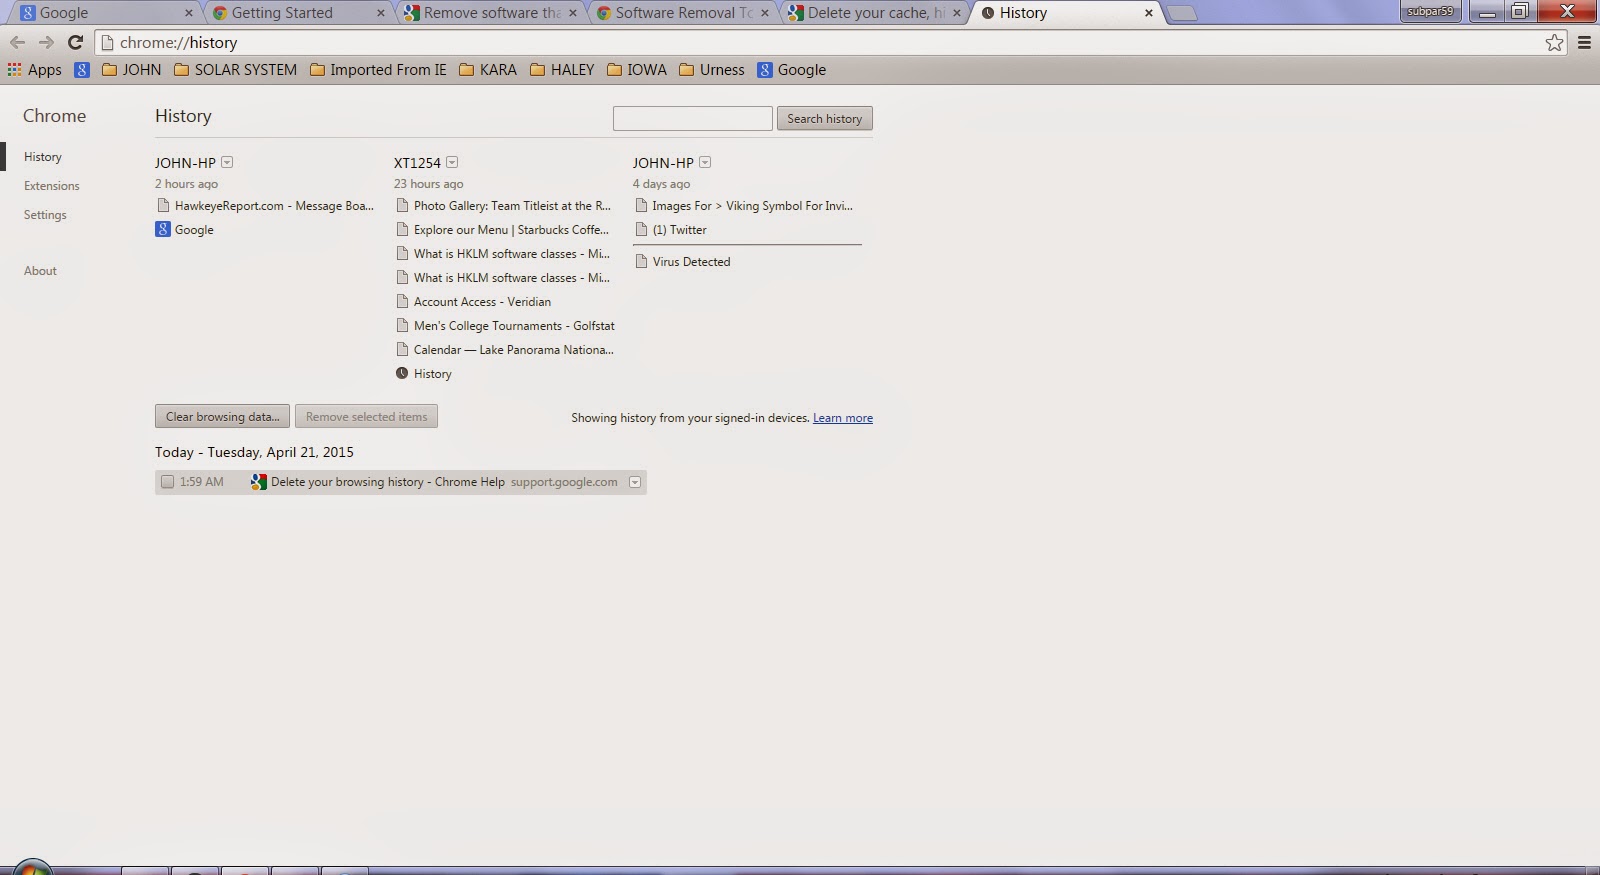This screenshot has height=875, width=1600.
Task: Open the JOHN bookmarks folder
Action: coord(131,70)
